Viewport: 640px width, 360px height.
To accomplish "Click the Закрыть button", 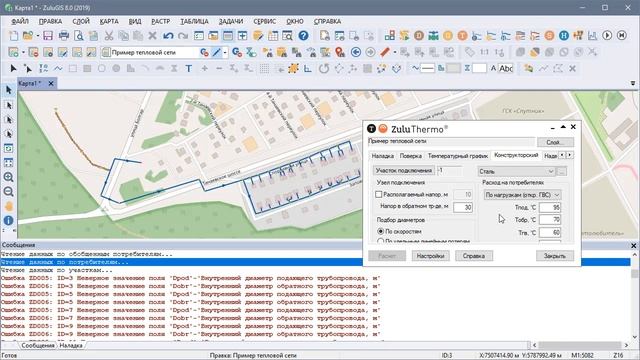I will coord(555,256).
